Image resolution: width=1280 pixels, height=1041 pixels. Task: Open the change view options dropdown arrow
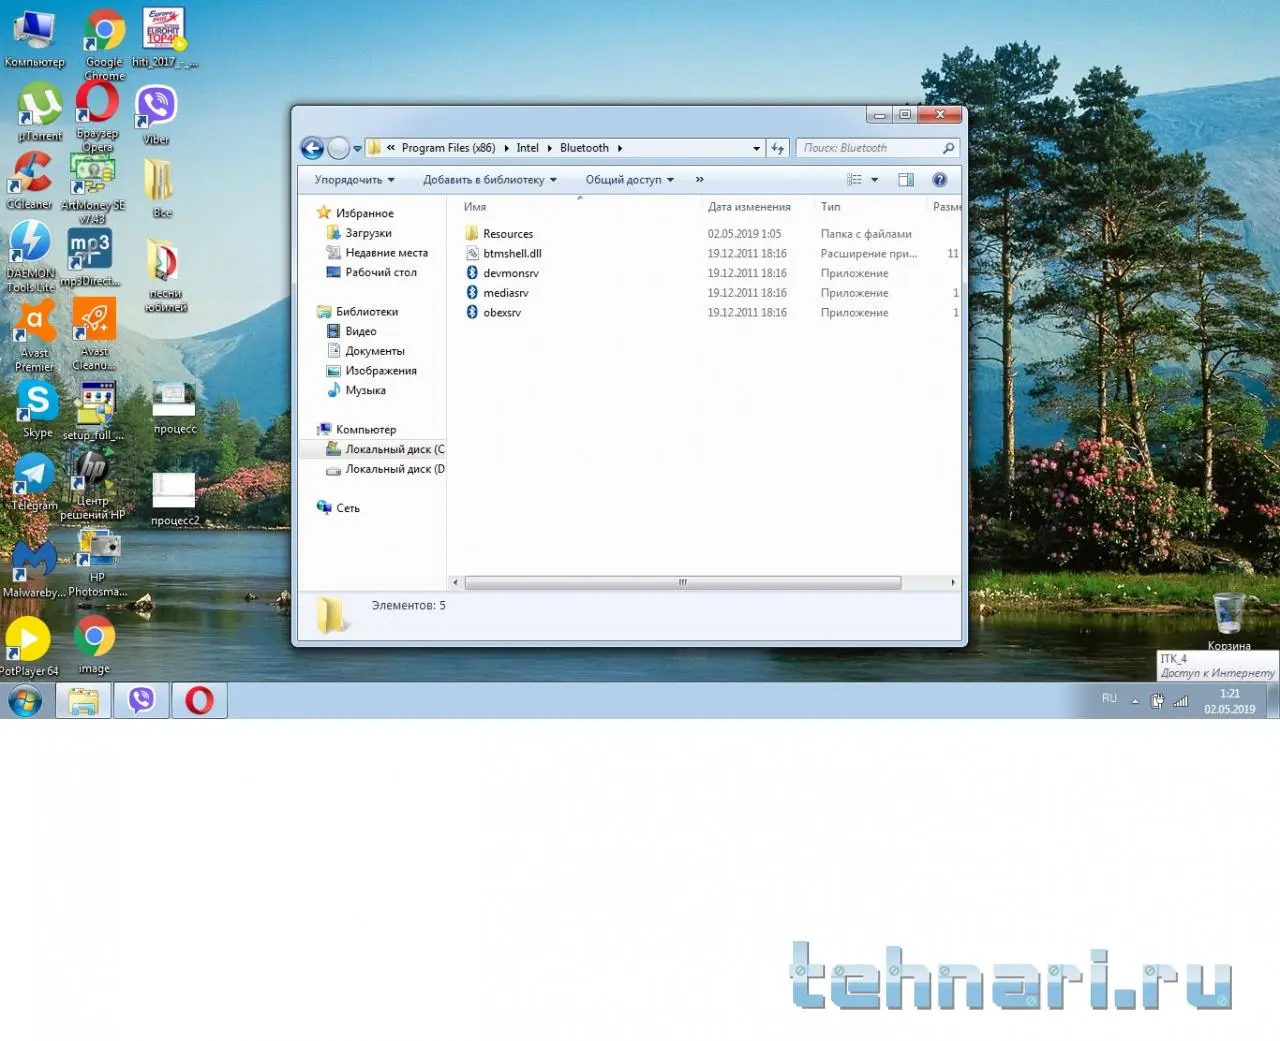tap(875, 180)
